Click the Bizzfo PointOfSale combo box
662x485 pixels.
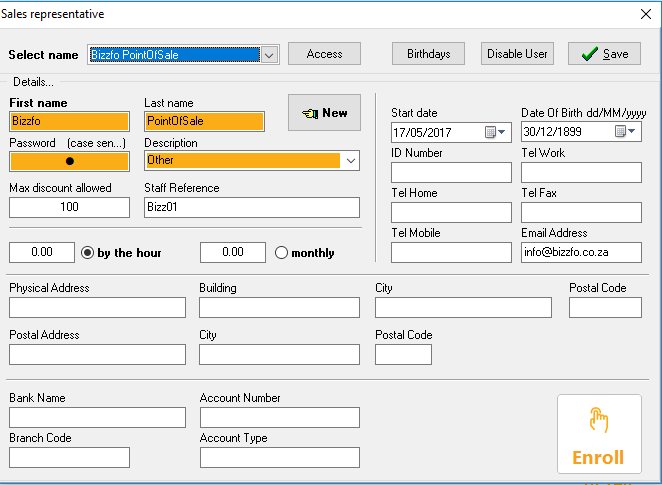click(x=183, y=55)
